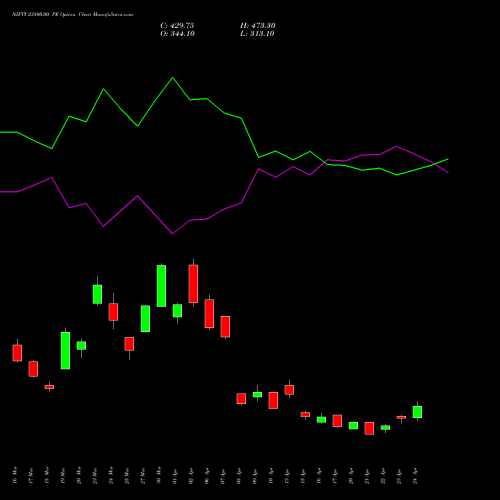Click the green indicator line at its highest peak
The height and width of the screenshot is (500, 500).
172,78
